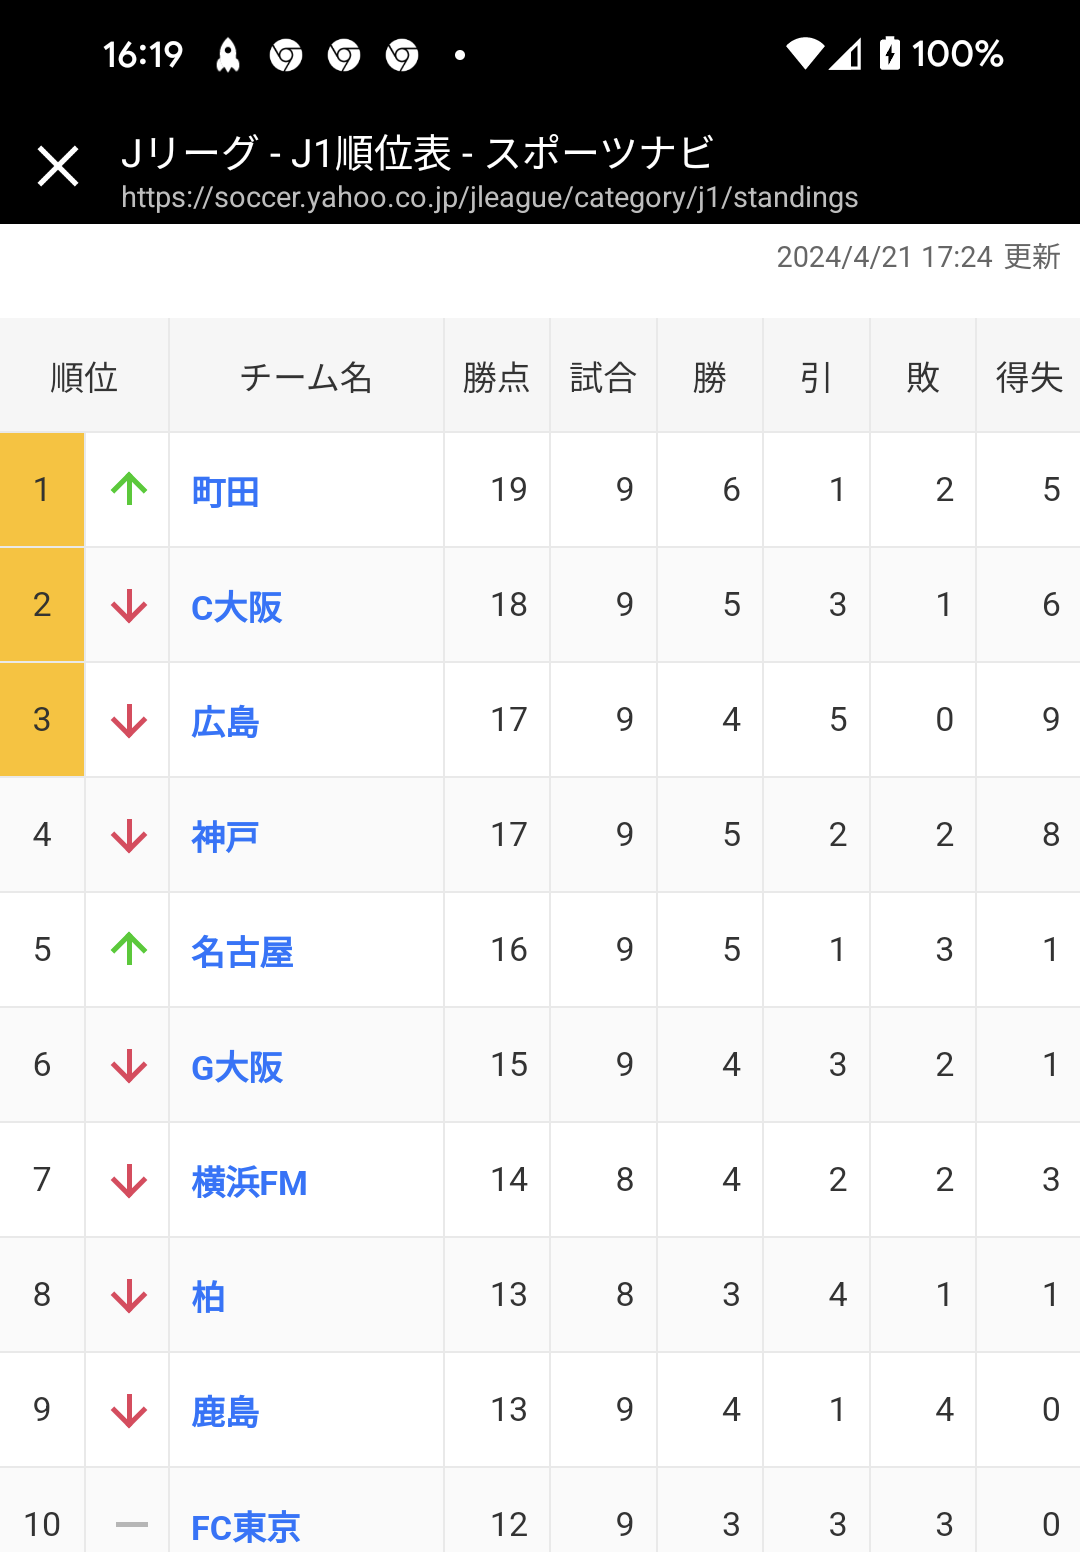Tap the rocket notification icon

pyautogui.click(x=228, y=55)
